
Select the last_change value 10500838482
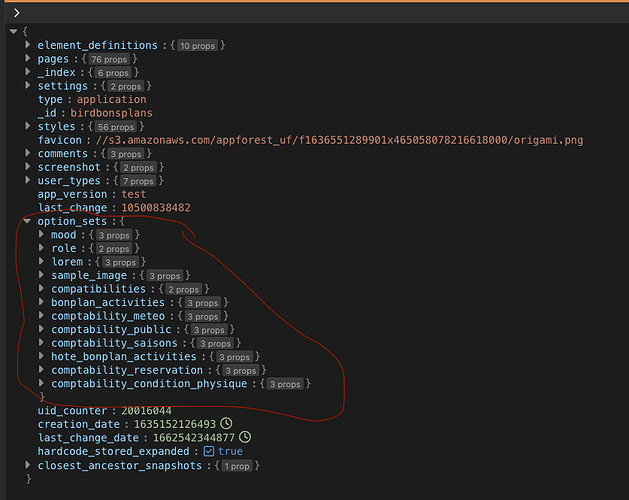[156, 208]
